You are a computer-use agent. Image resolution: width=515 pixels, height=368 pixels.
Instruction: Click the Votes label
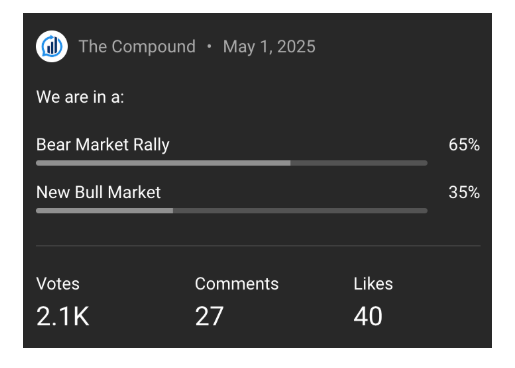click(x=58, y=284)
